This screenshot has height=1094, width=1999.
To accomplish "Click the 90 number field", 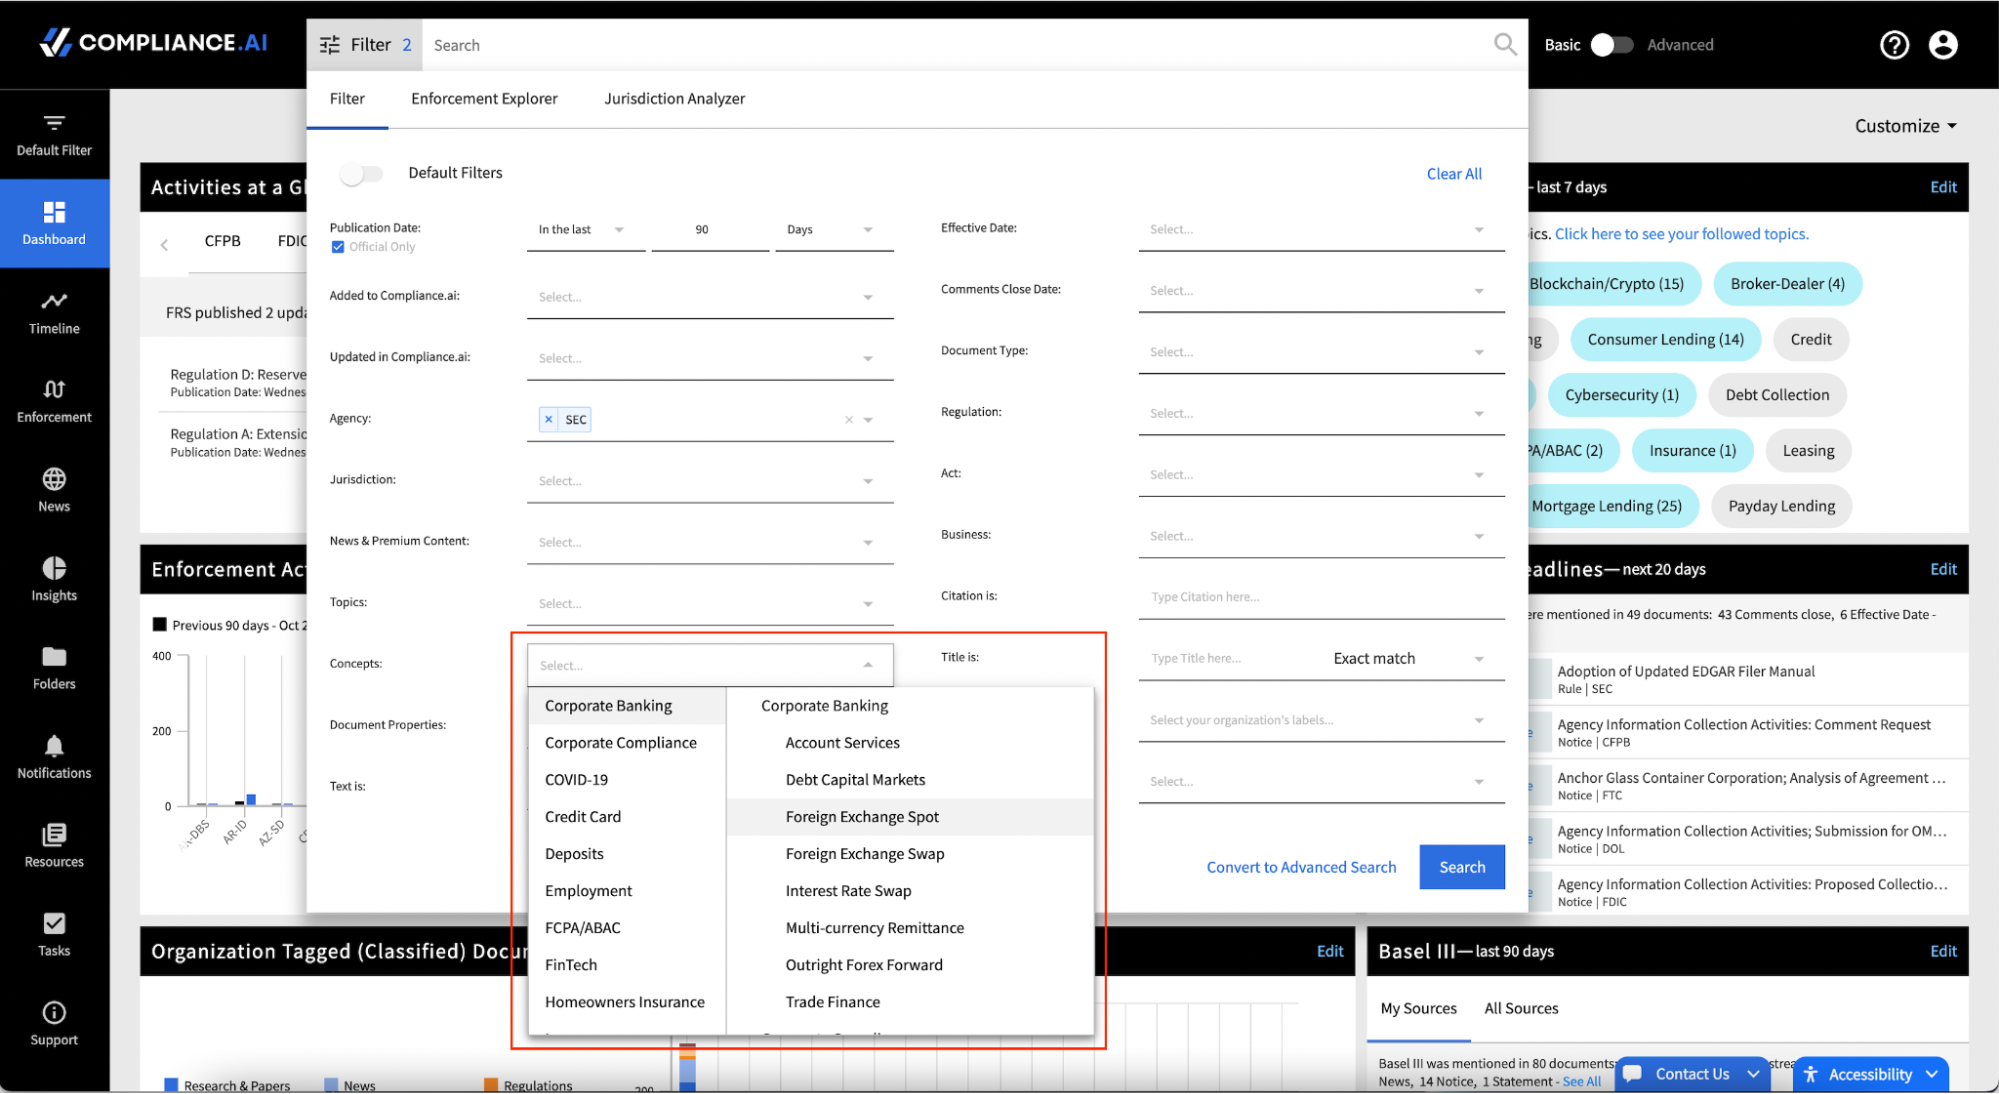I will [x=710, y=230].
